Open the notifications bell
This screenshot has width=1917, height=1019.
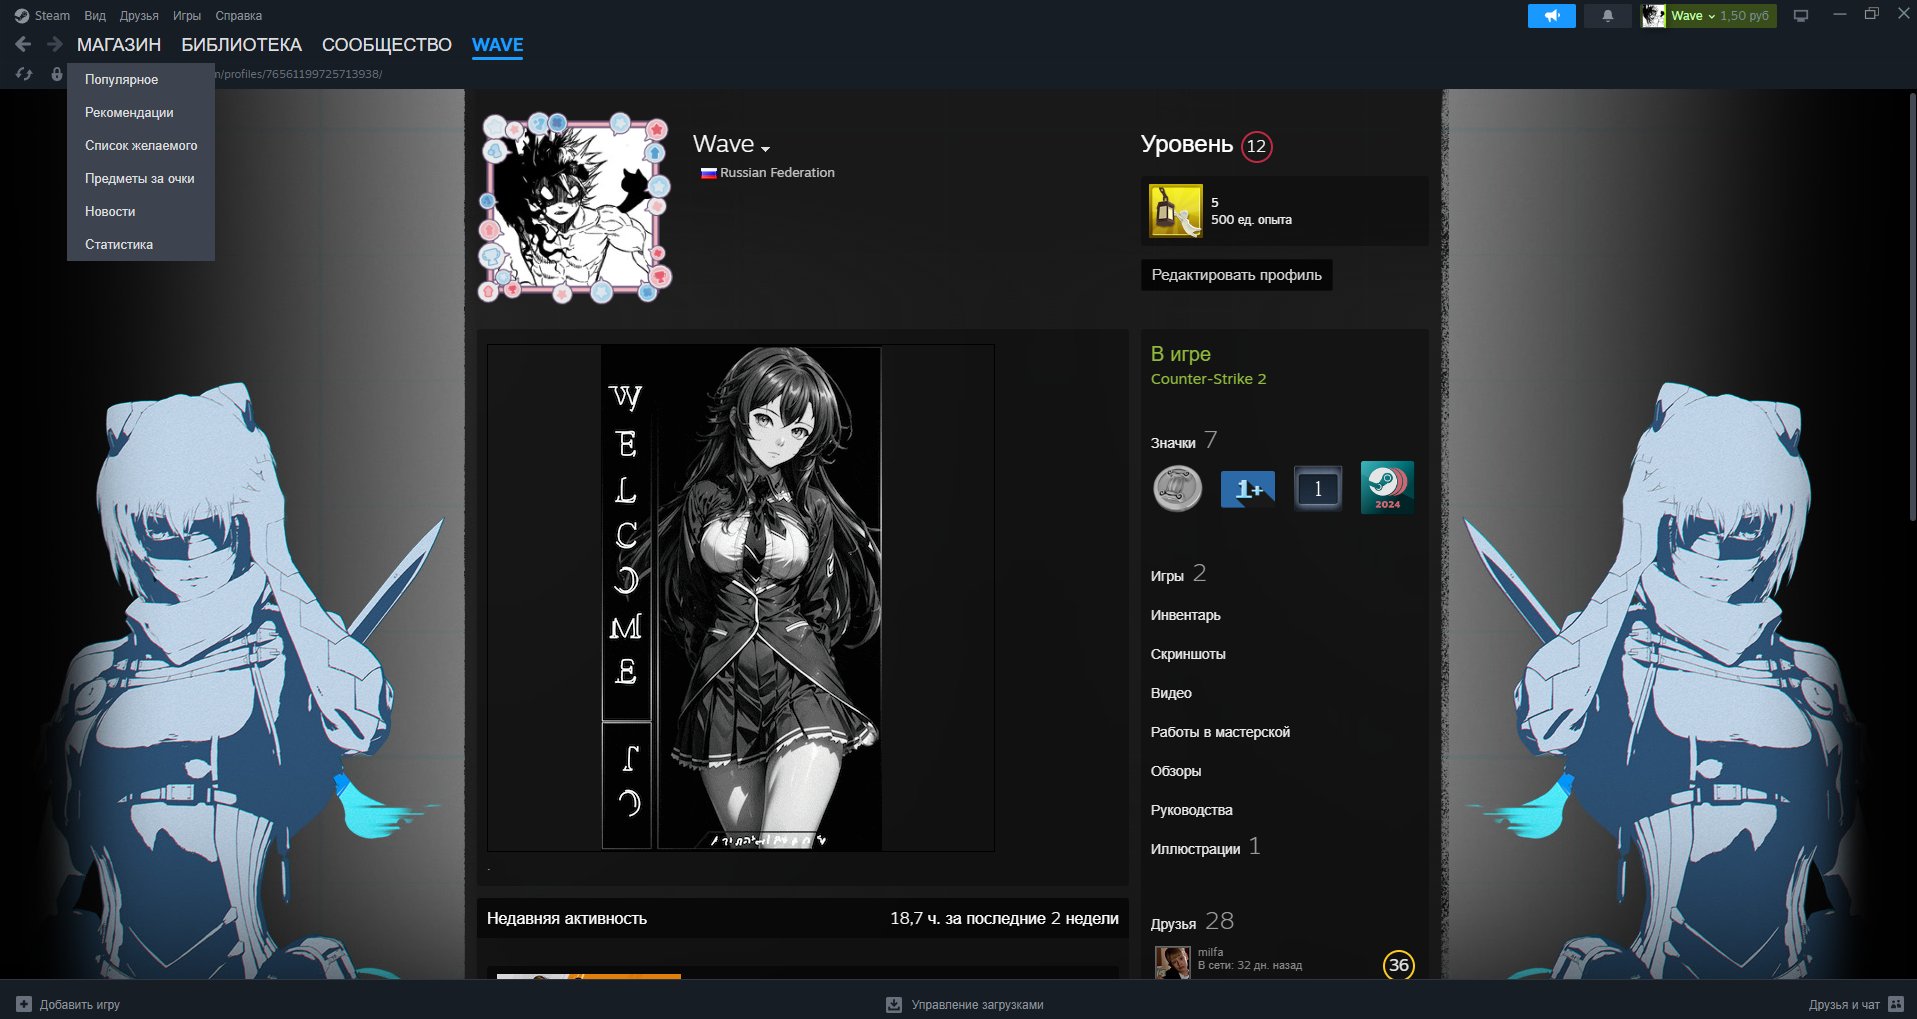coord(1607,16)
